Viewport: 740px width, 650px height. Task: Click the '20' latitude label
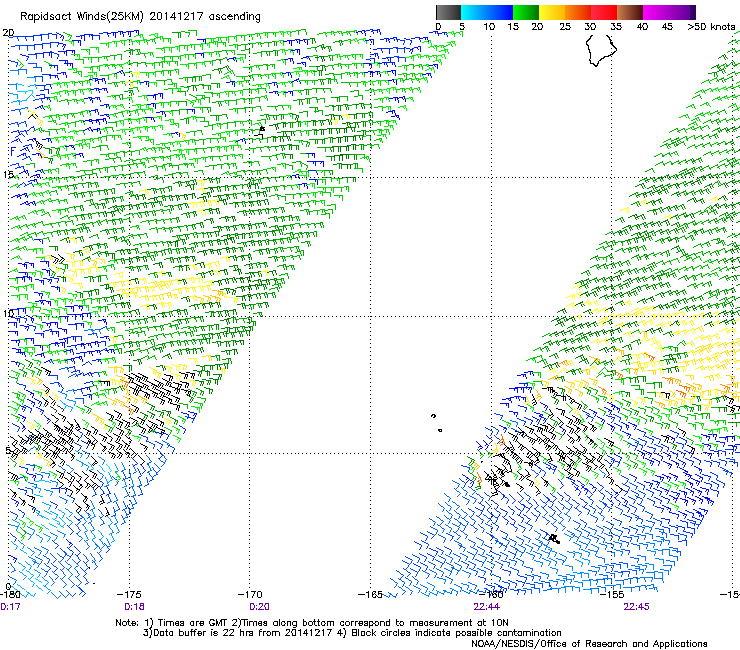coord(8,33)
